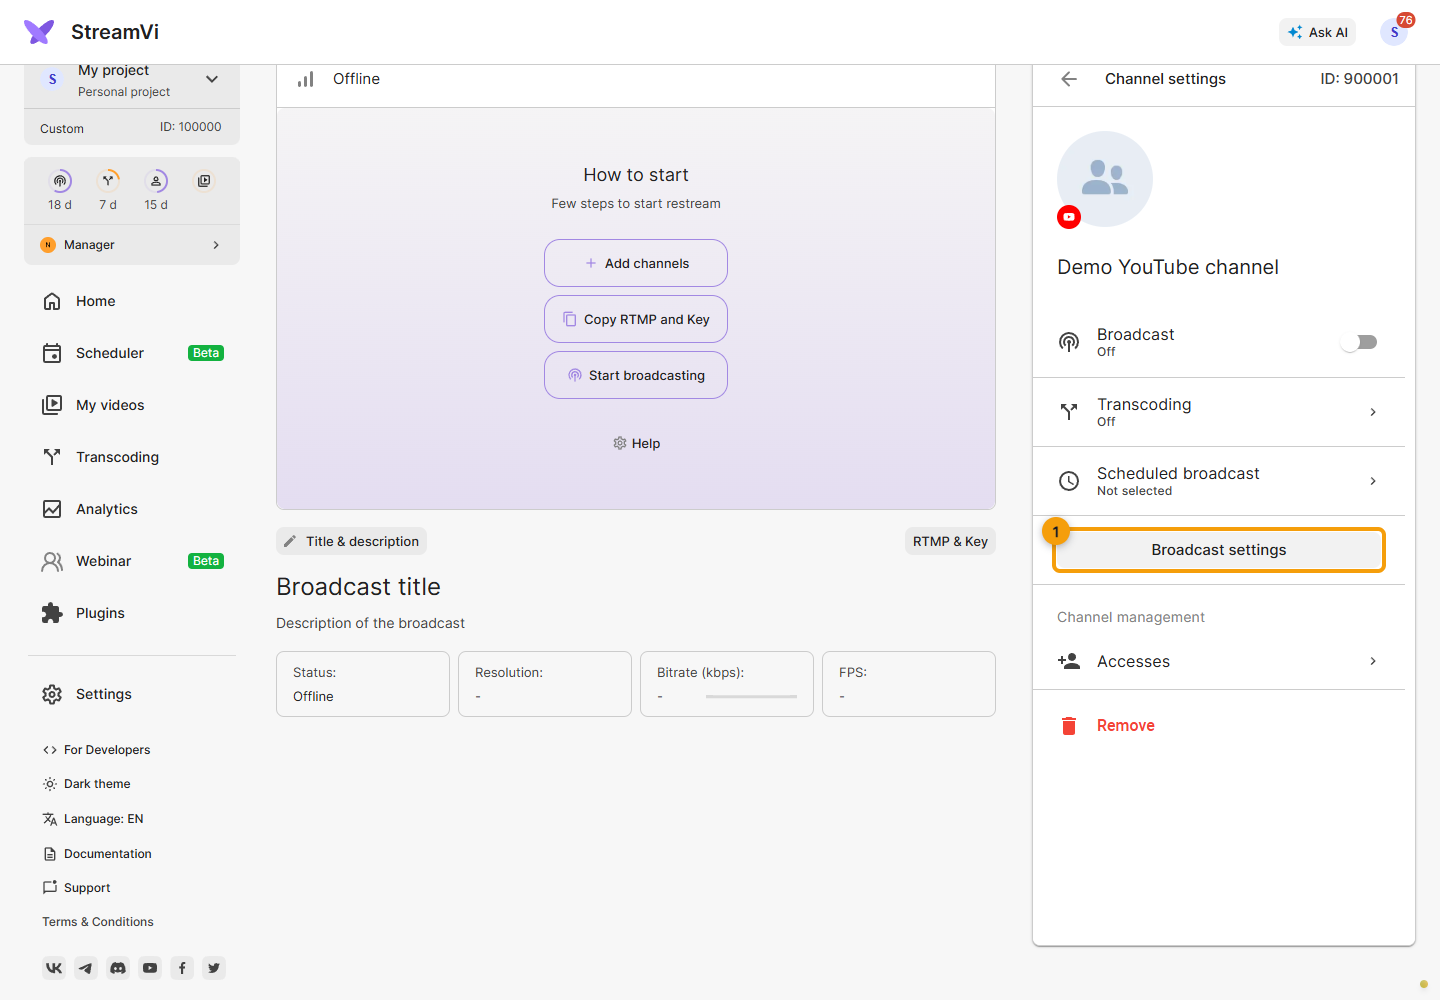Viewport: 1440px width, 1000px height.
Task: Click the StreamVi butterfly logo
Action: [39, 32]
